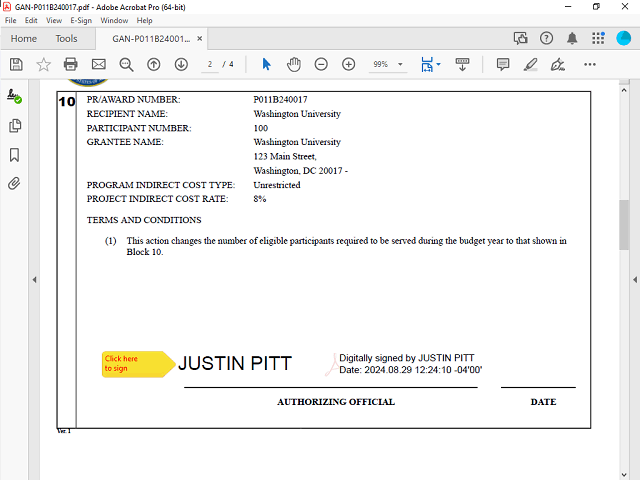Open the E-Sign menu
The height and width of the screenshot is (480, 640).
tap(80, 20)
